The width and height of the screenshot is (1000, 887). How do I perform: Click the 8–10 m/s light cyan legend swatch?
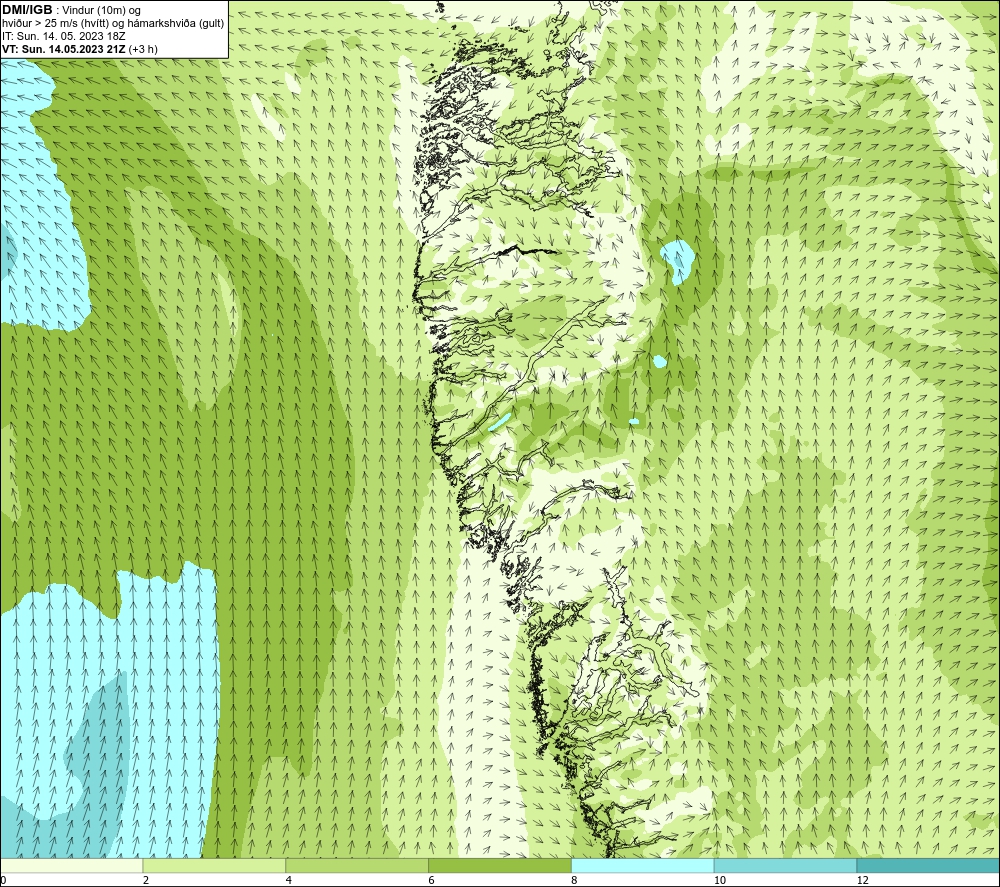643,865
